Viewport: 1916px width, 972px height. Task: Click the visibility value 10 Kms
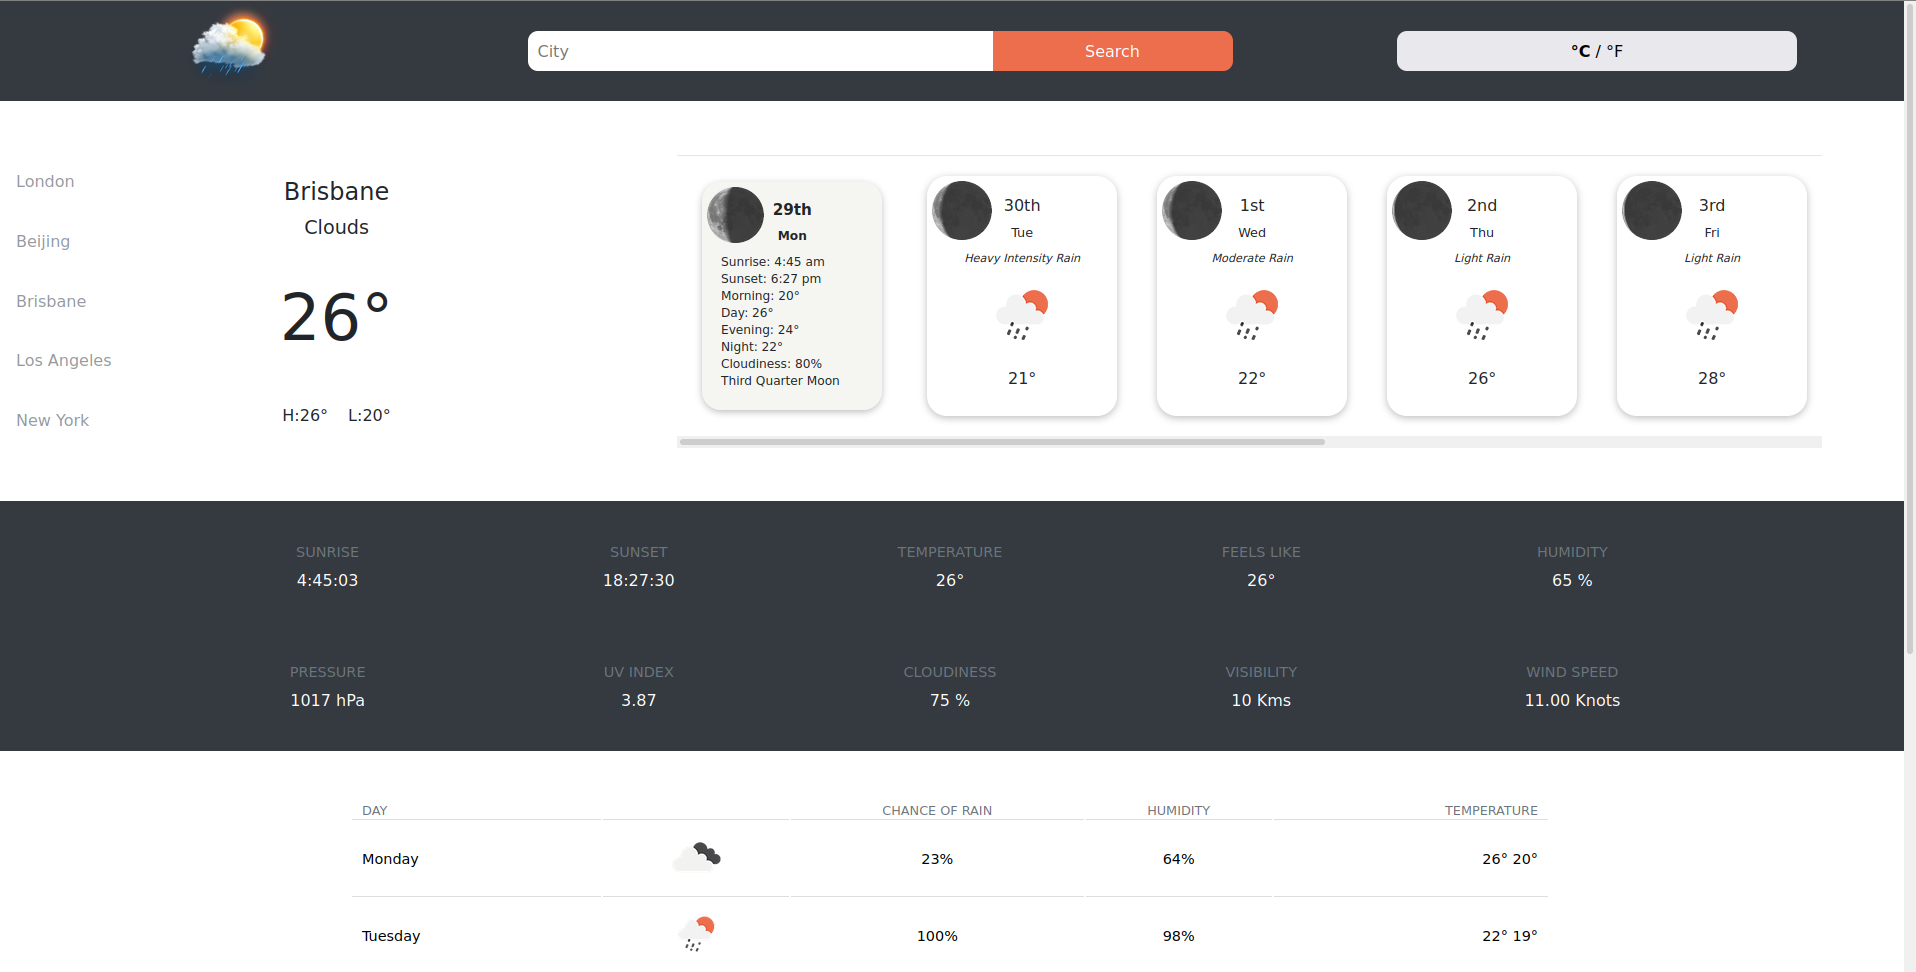click(1261, 700)
